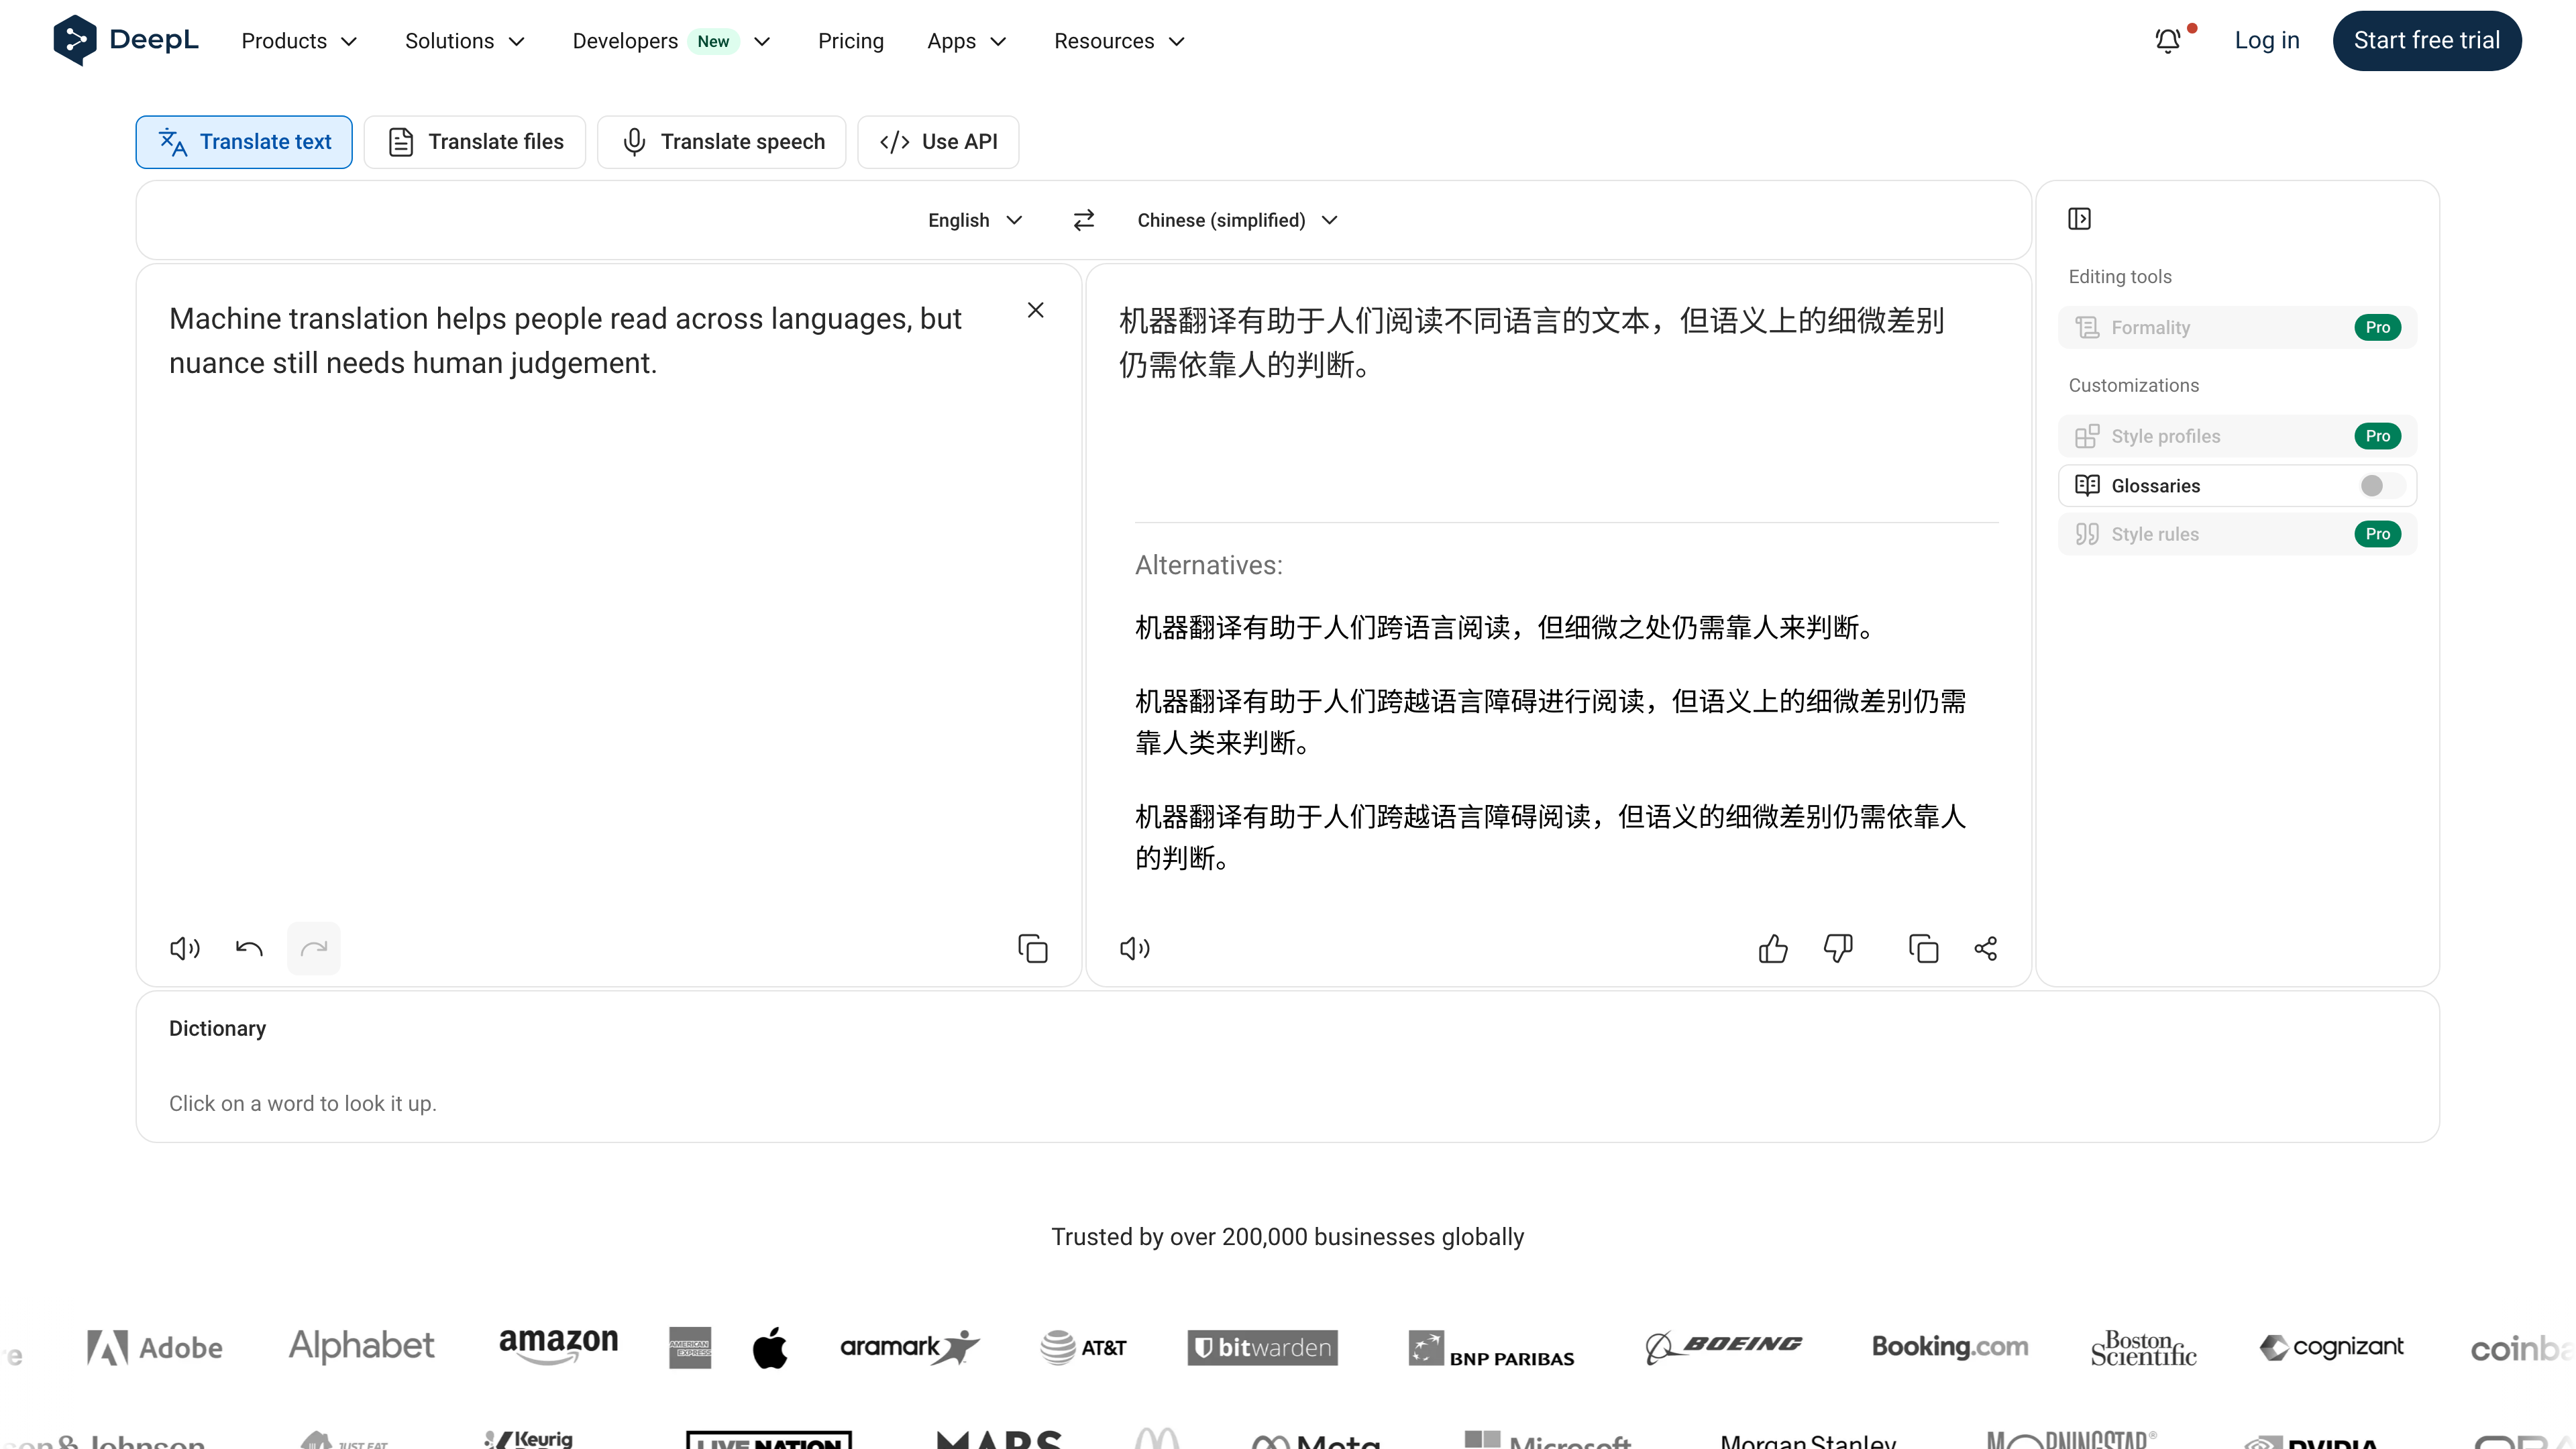Click the Booking.com logo
Image resolution: width=2576 pixels, height=1449 pixels.
[x=1950, y=1347]
